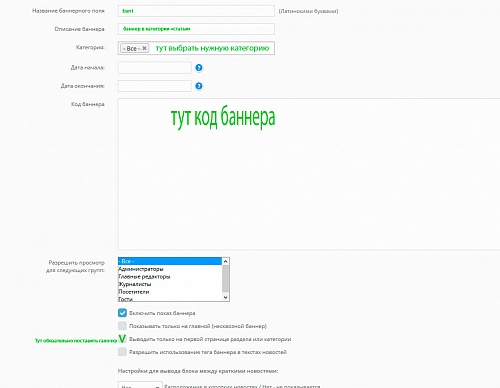Click the banner field name input
This screenshot has width=500, height=388.
tap(196, 11)
